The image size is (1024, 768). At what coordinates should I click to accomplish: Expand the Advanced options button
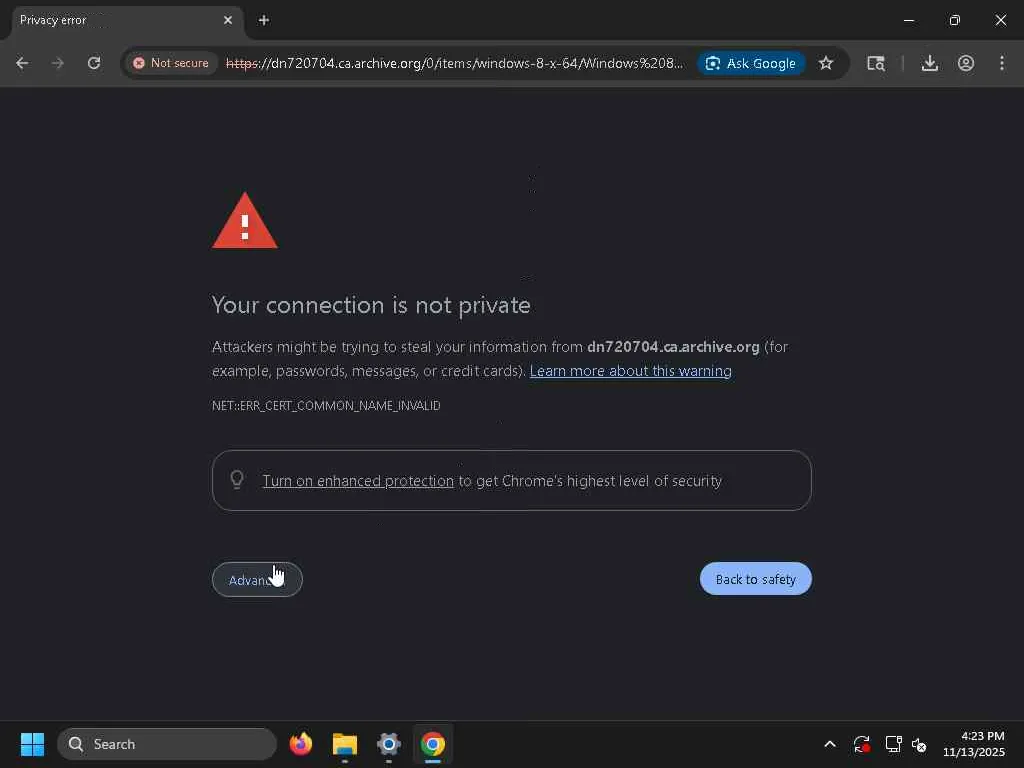click(257, 579)
